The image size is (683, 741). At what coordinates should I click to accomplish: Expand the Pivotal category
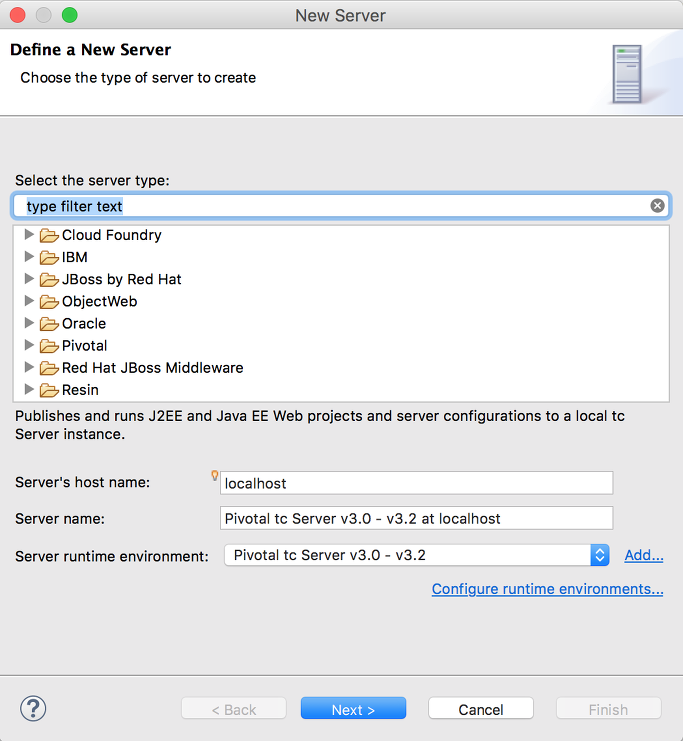(x=29, y=345)
